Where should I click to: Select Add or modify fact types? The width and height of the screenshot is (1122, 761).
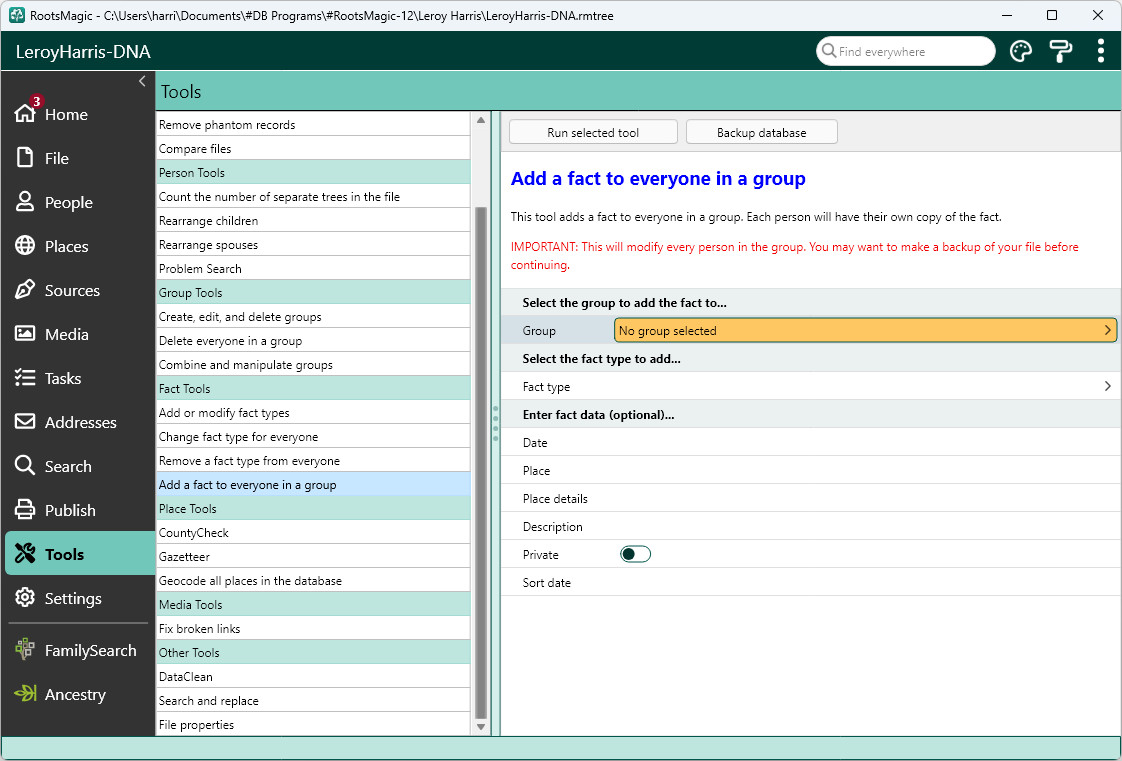point(313,412)
